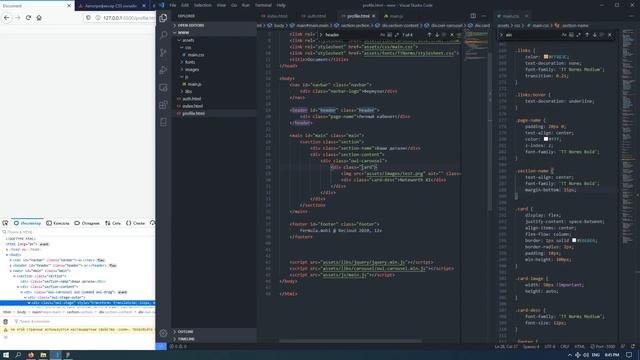Open More Actions for the editor group
The image size is (640, 360).
click(x=484, y=16)
